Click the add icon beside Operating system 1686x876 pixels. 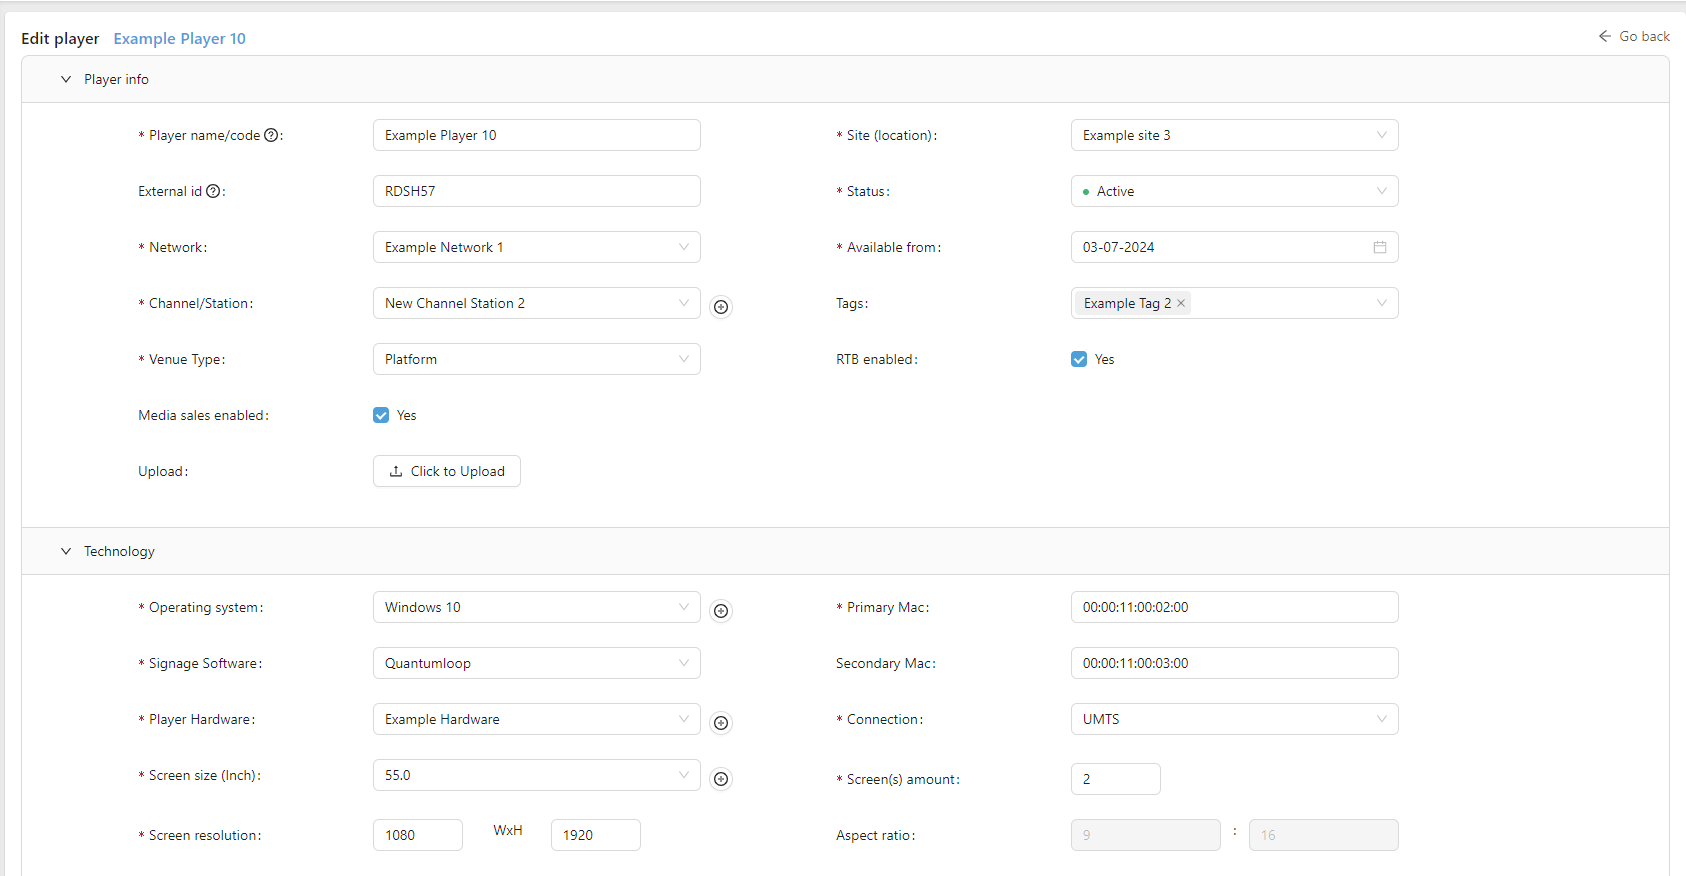point(720,611)
